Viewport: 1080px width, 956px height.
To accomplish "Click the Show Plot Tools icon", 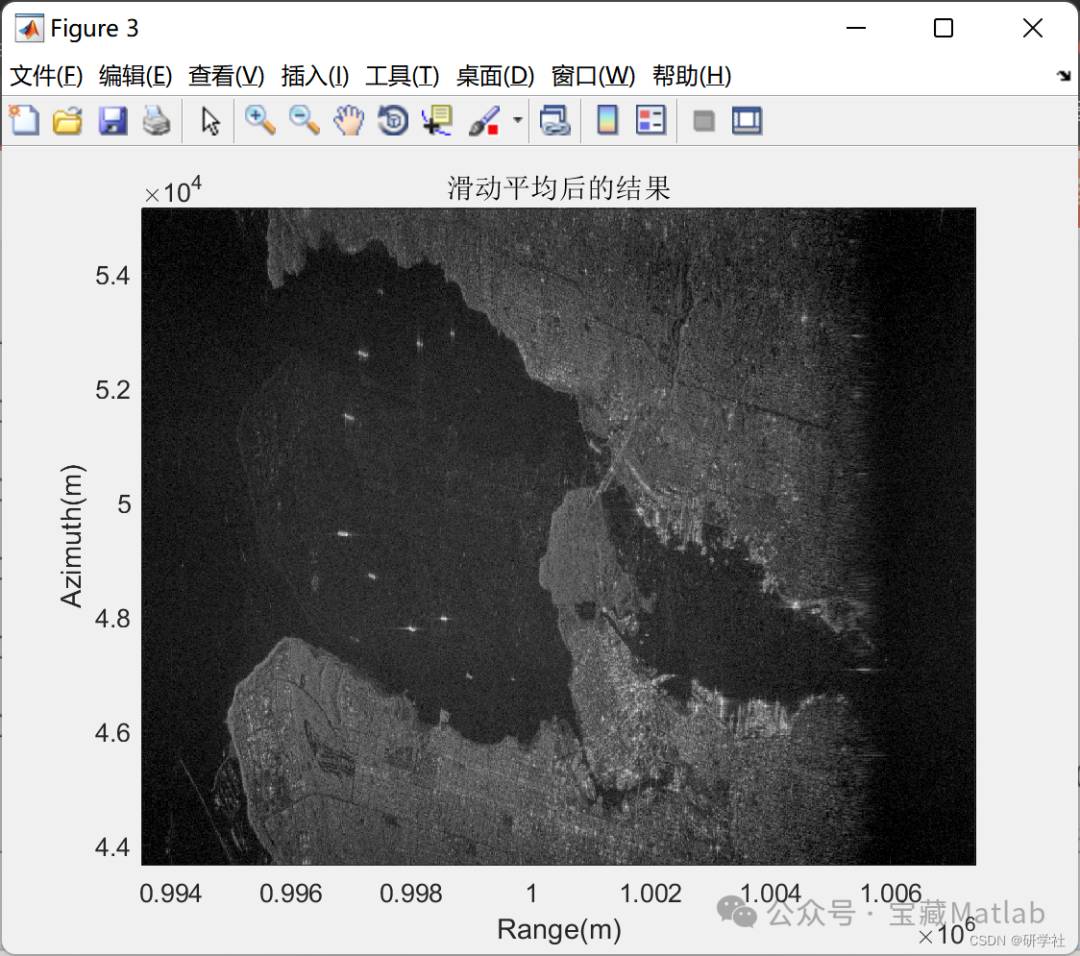I will point(747,121).
